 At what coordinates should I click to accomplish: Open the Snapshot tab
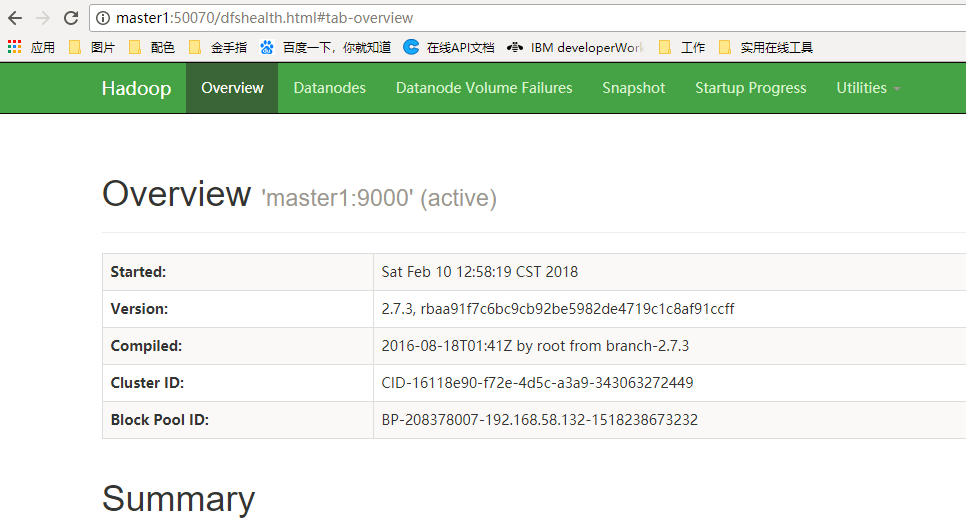634,88
